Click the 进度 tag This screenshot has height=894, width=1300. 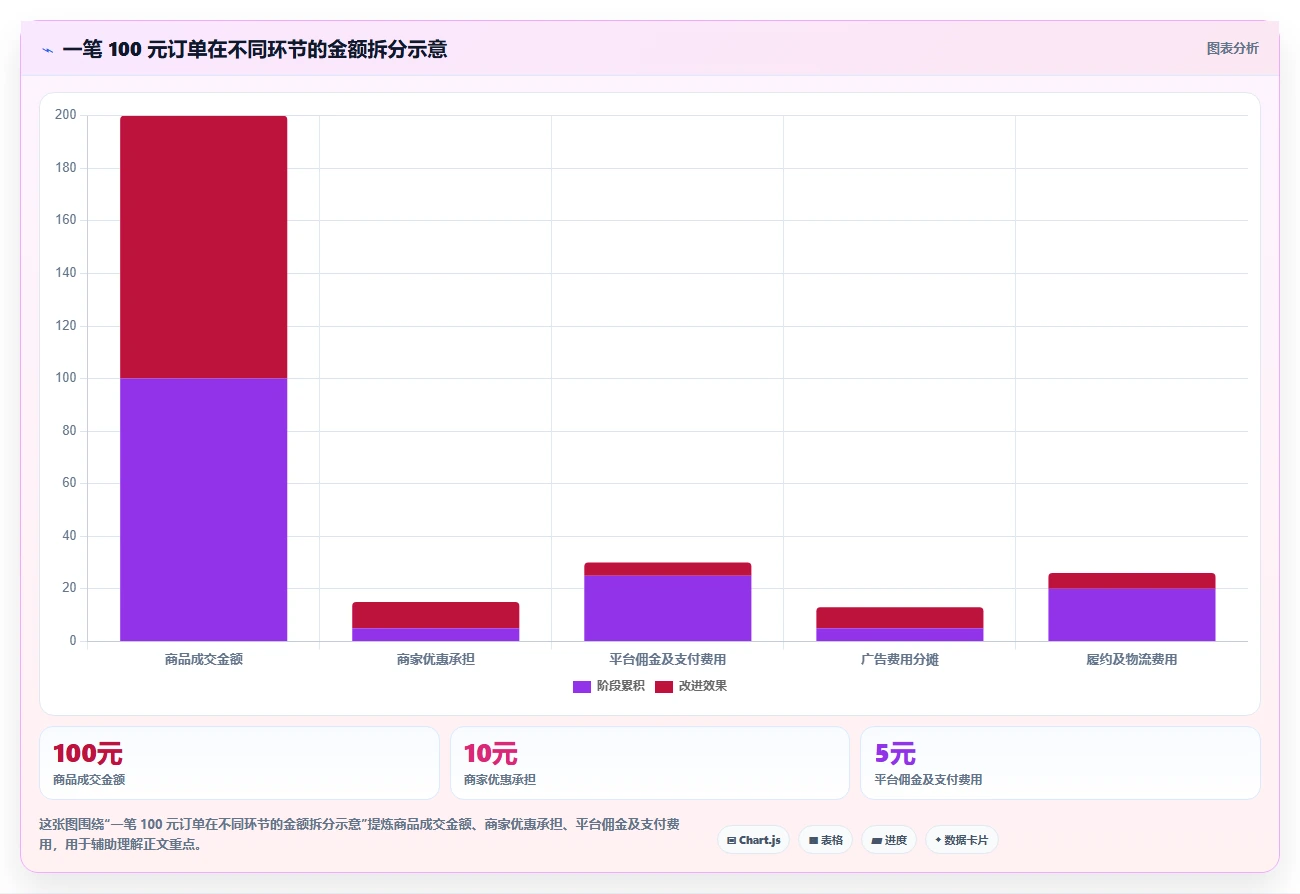(x=889, y=840)
